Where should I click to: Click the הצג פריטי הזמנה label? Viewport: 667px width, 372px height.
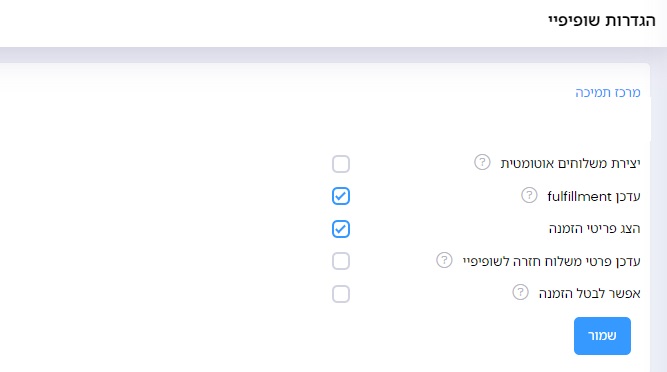pyautogui.click(x=594, y=229)
